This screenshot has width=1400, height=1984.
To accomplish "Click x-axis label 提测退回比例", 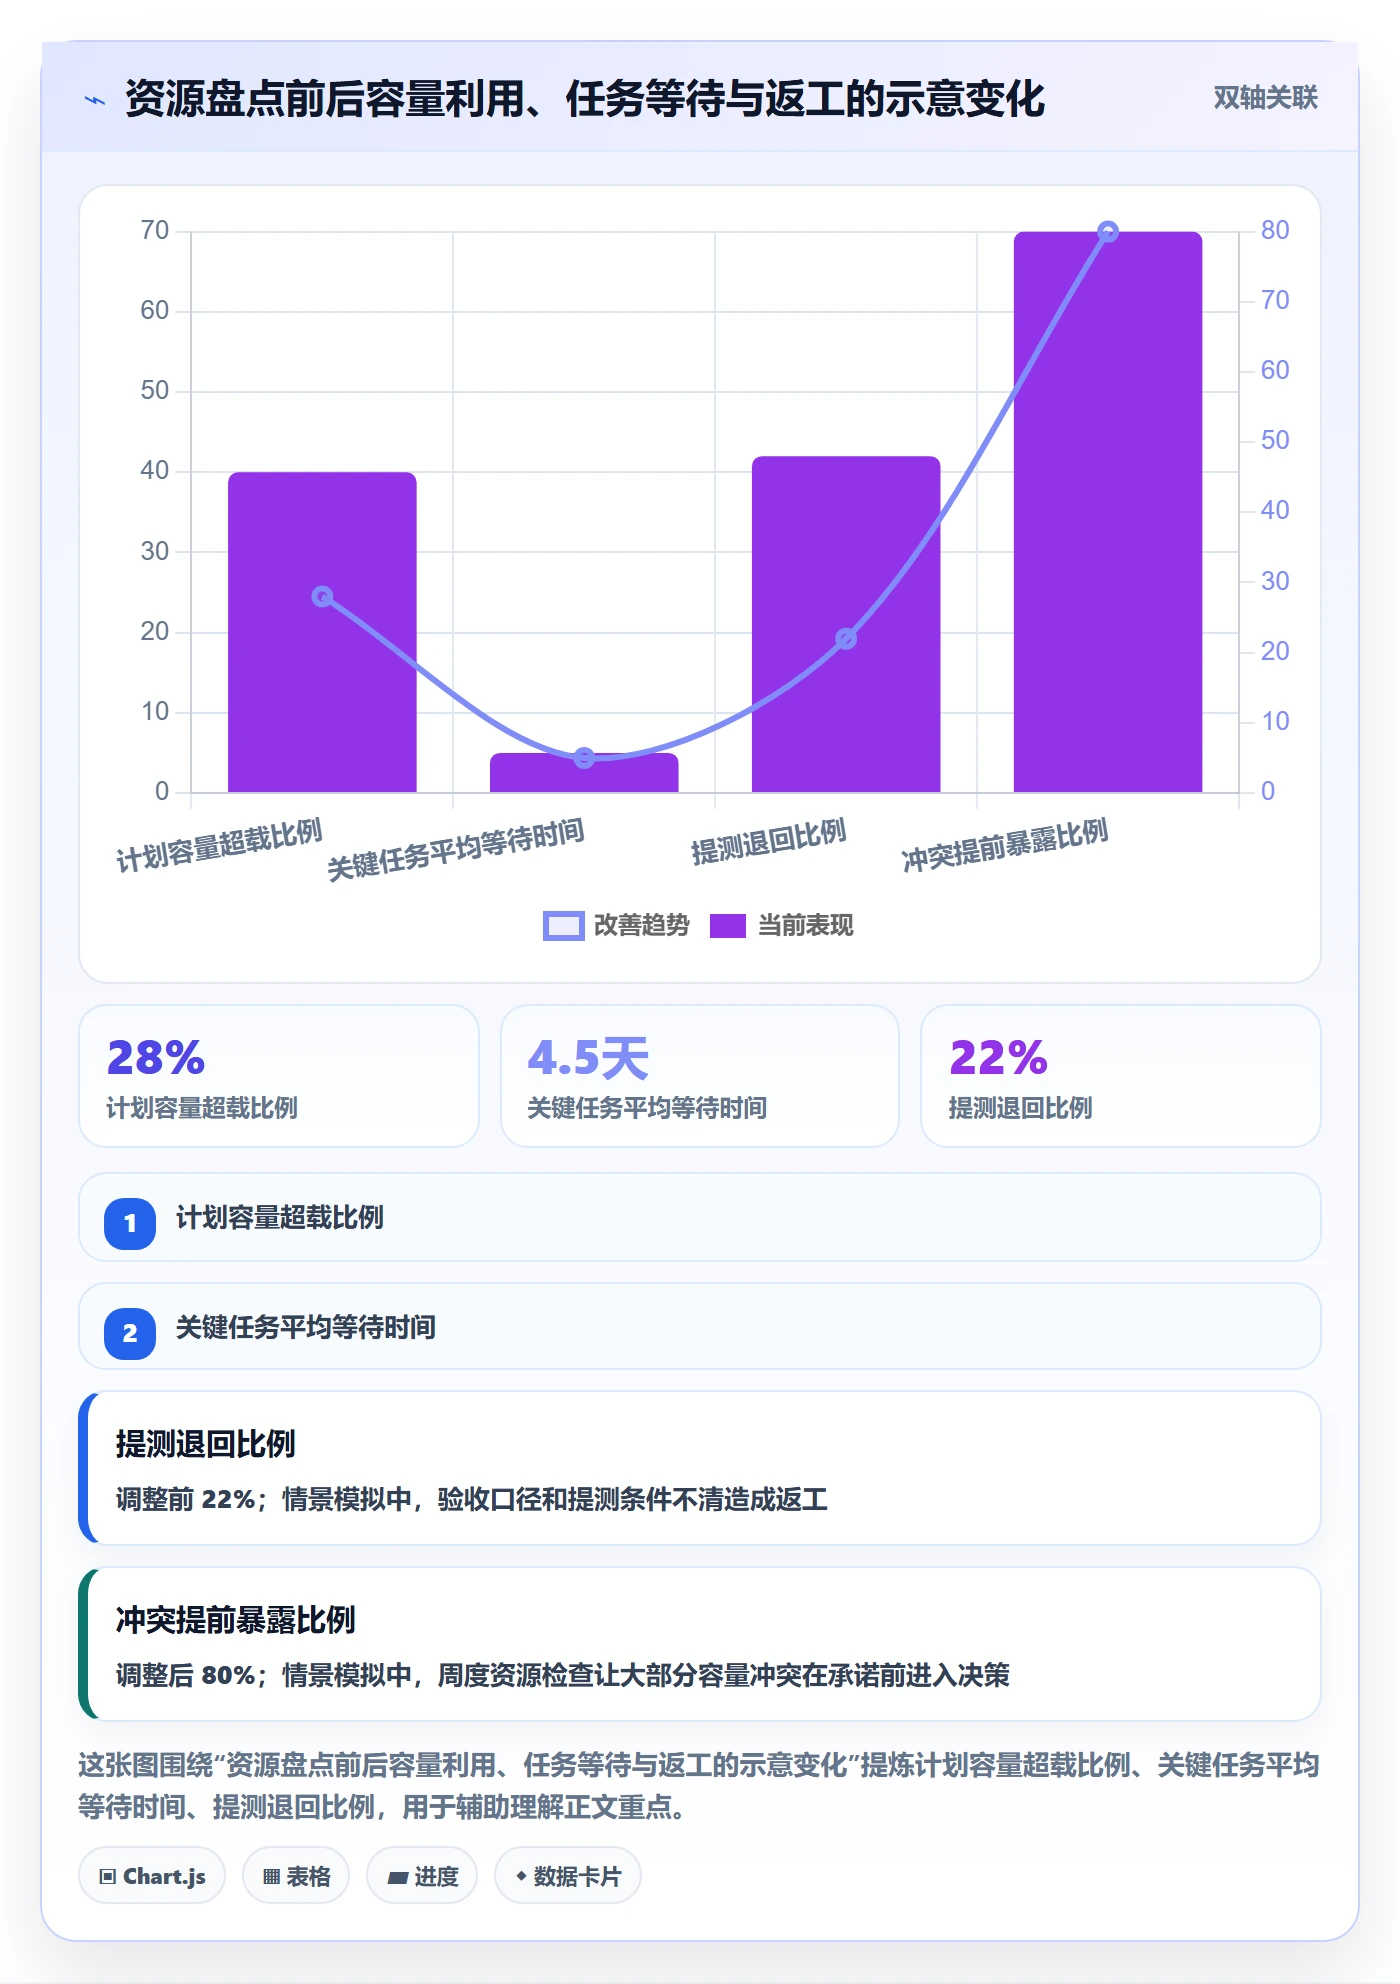I will coord(769,841).
